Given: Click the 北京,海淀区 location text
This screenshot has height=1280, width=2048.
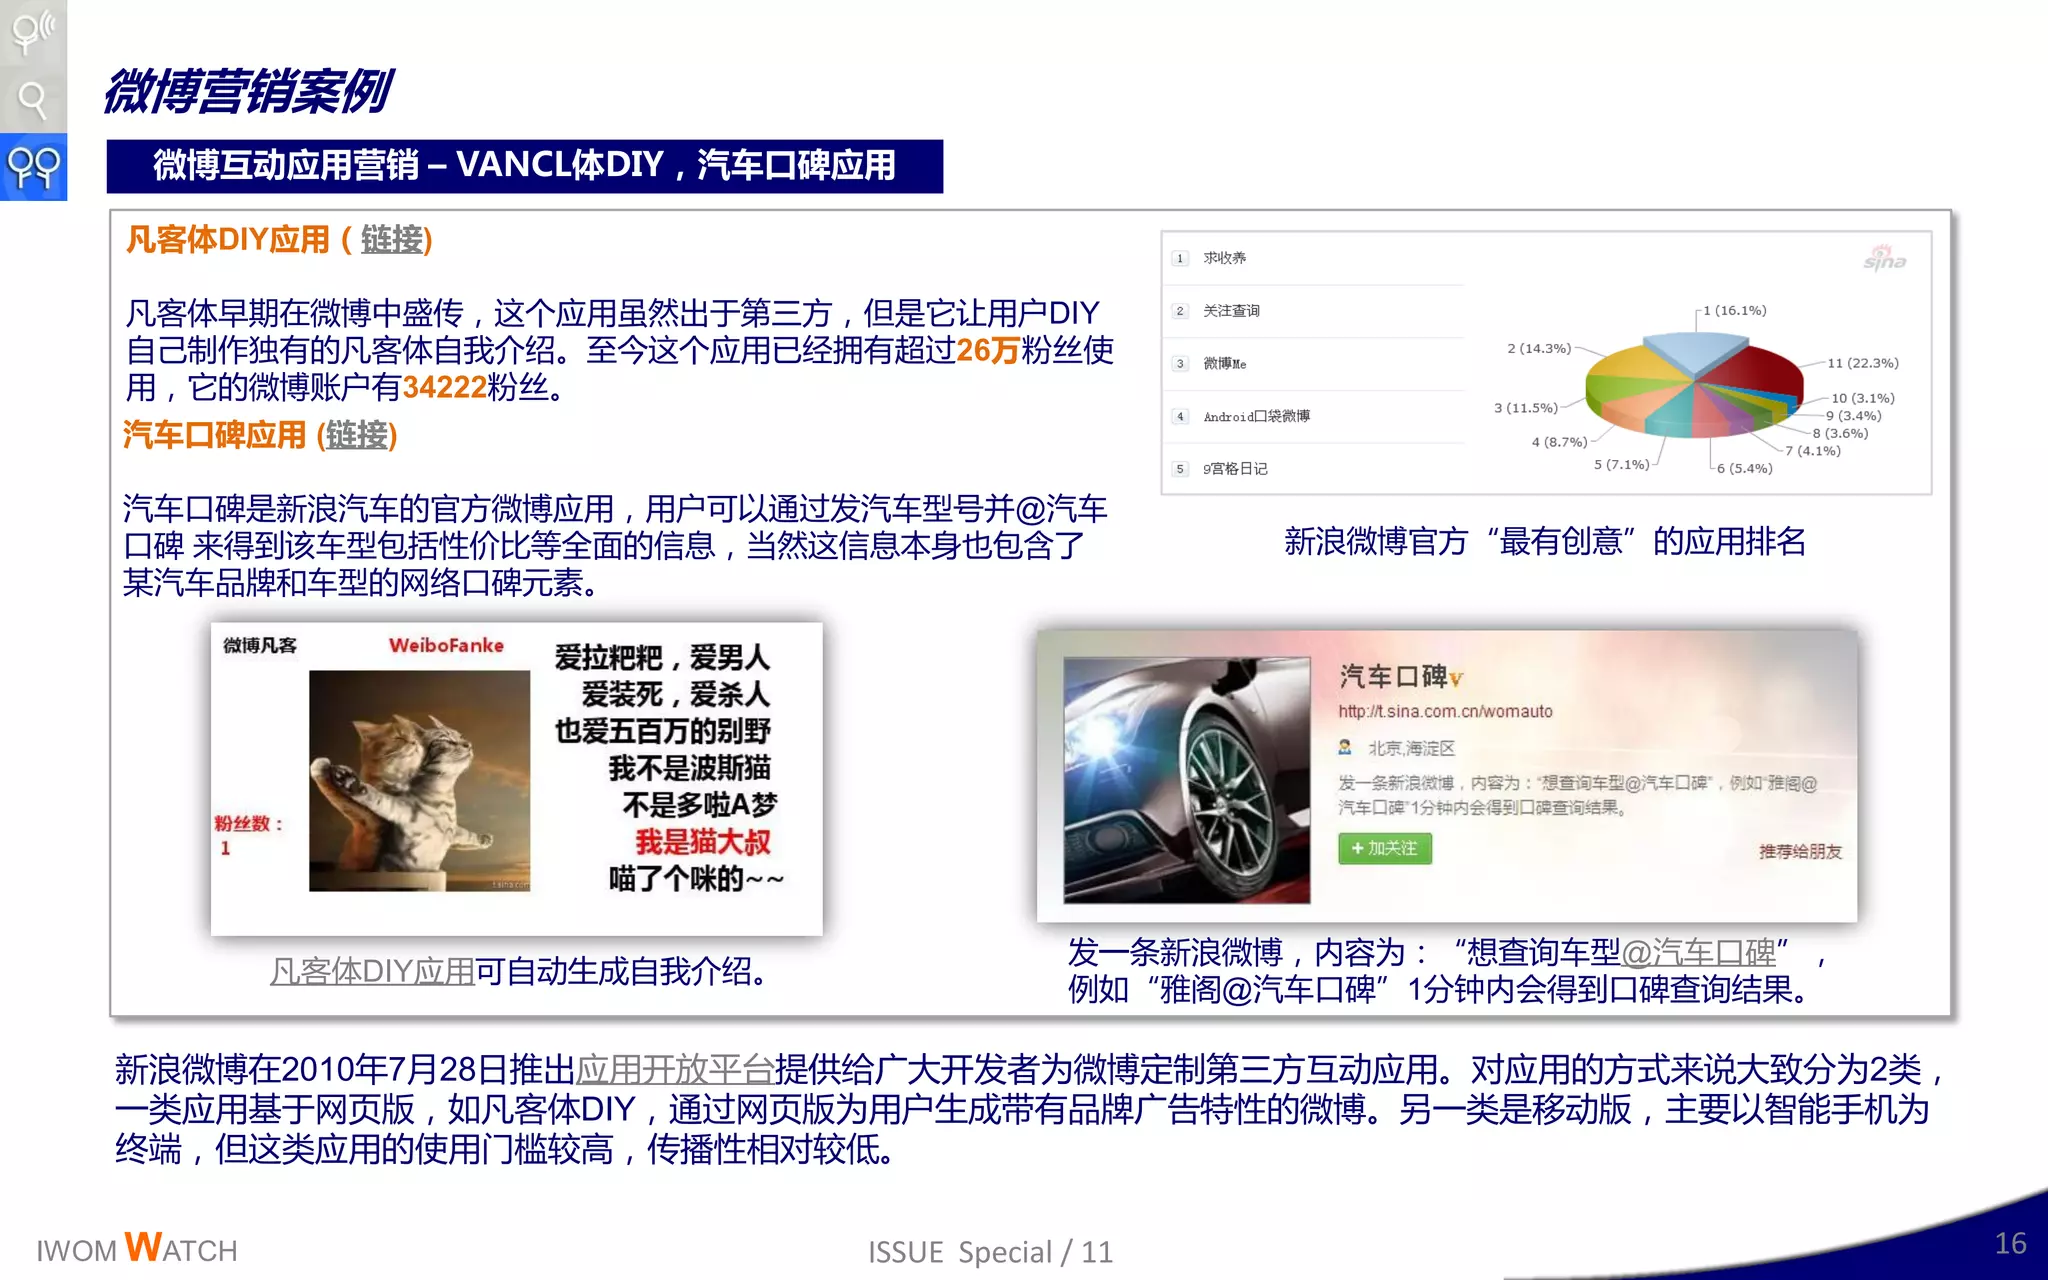Looking at the screenshot, I should click(x=1411, y=748).
